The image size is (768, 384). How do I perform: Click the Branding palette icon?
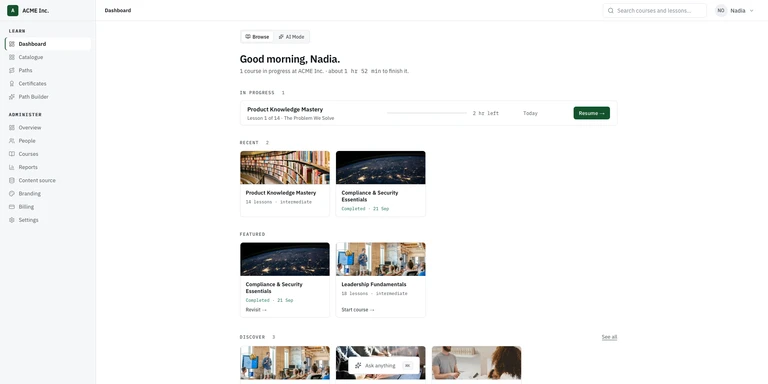point(12,194)
